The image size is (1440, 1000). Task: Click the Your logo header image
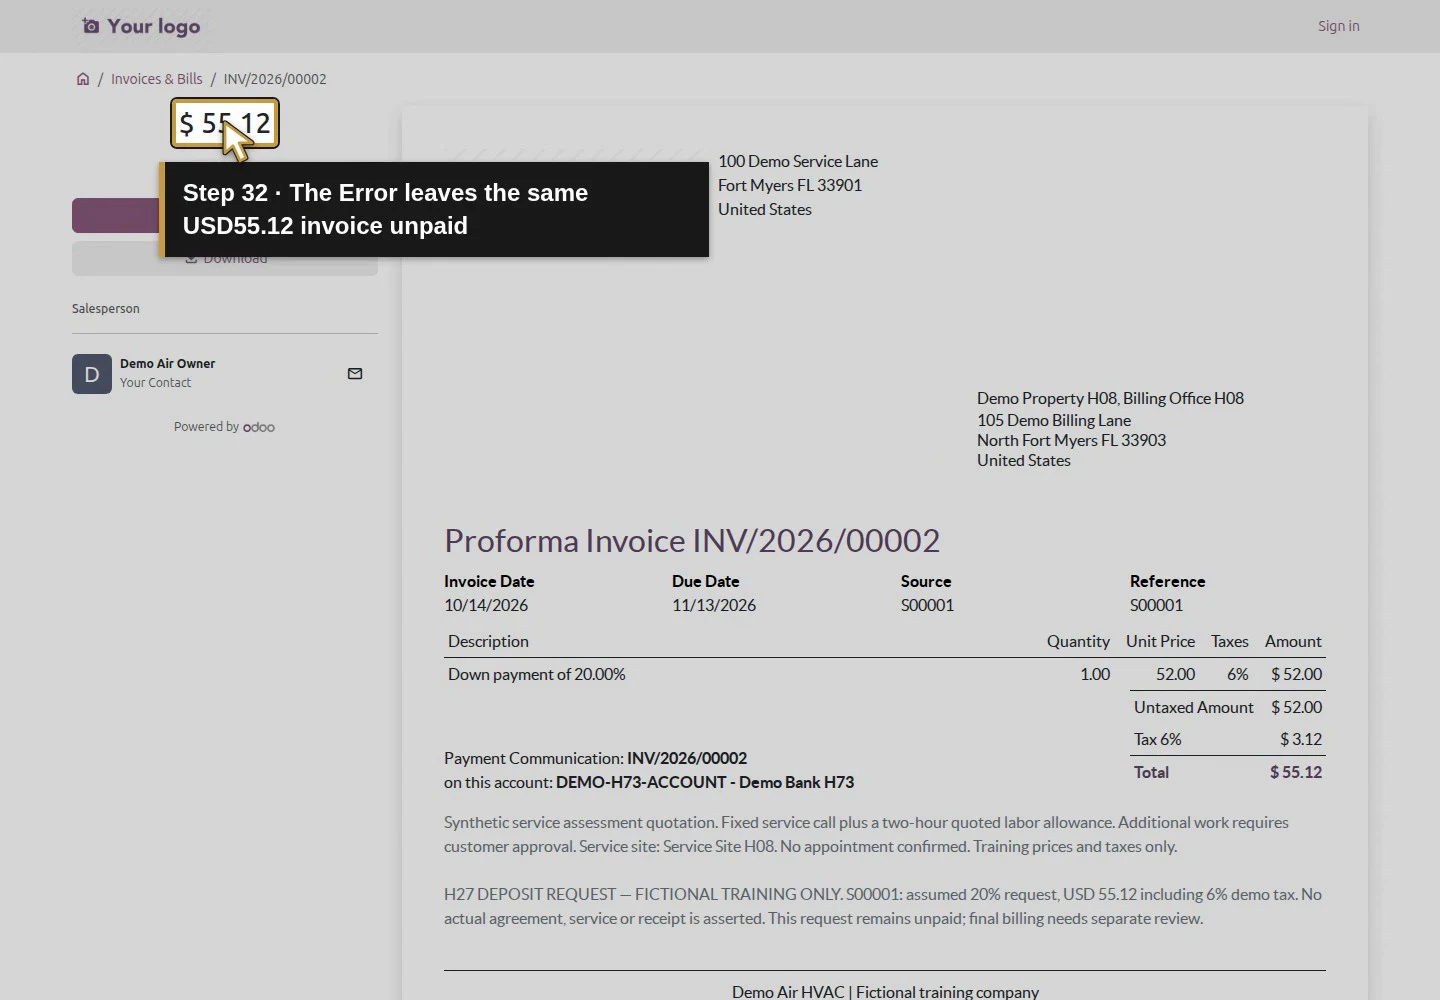(x=141, y=26)
